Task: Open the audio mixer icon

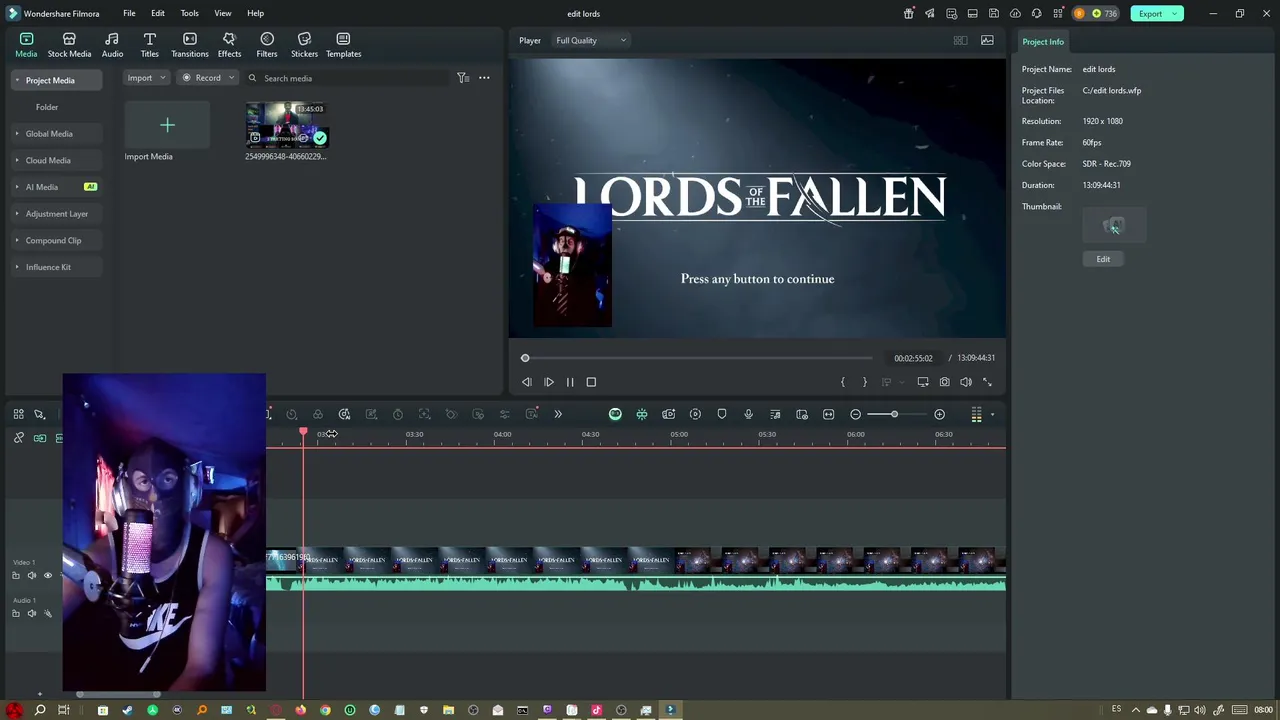Action: click(x=775, y=414)
